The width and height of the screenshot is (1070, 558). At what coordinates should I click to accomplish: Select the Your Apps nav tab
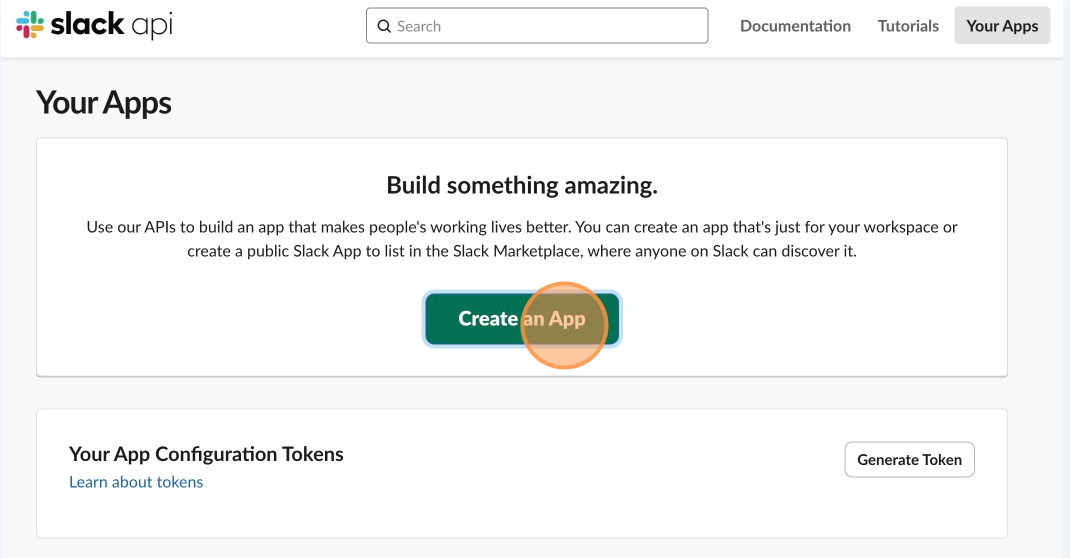click(1002, 26)
